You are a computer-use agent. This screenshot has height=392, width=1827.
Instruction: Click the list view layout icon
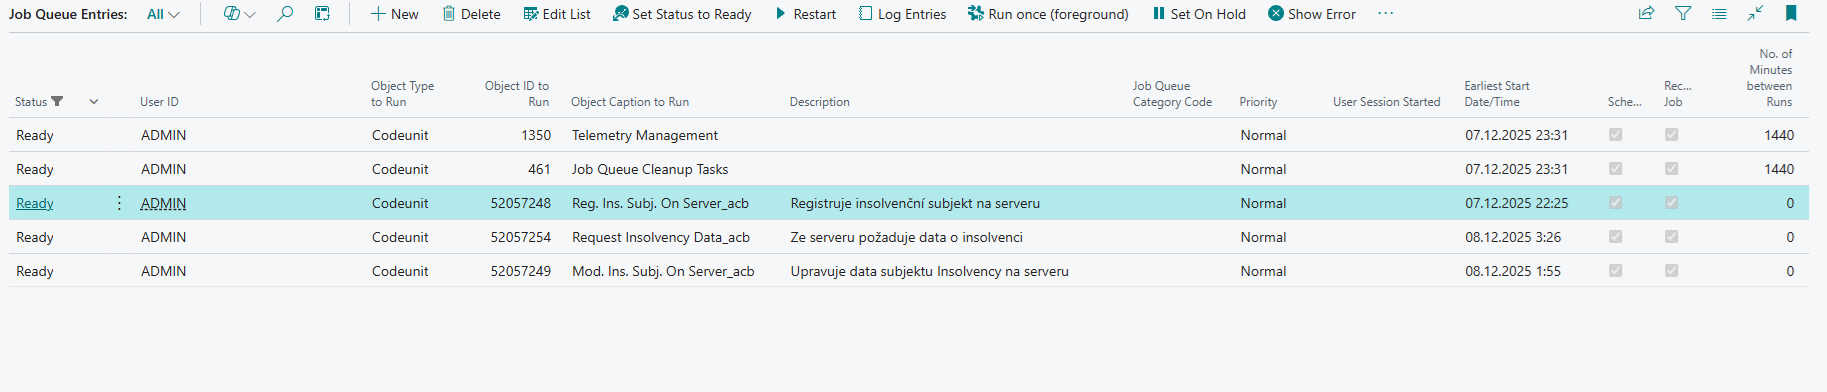[x=1719, y=14]
